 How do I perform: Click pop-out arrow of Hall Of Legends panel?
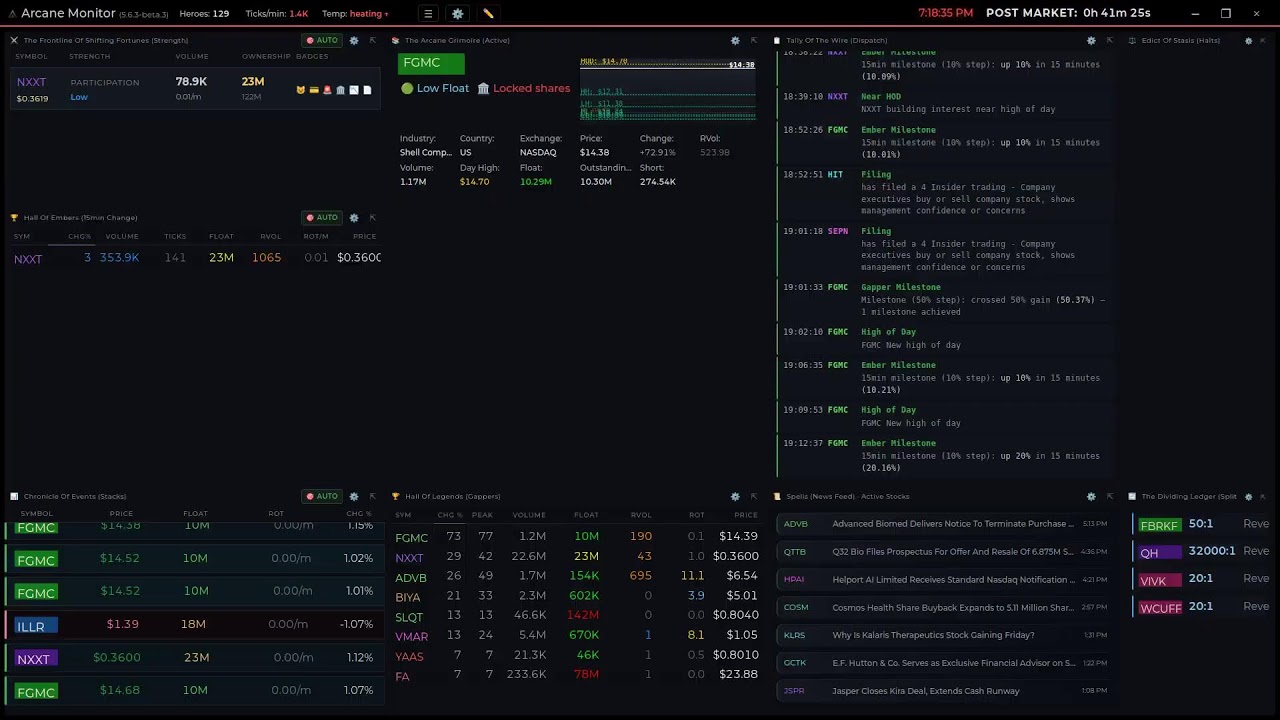tap(754, 496)
